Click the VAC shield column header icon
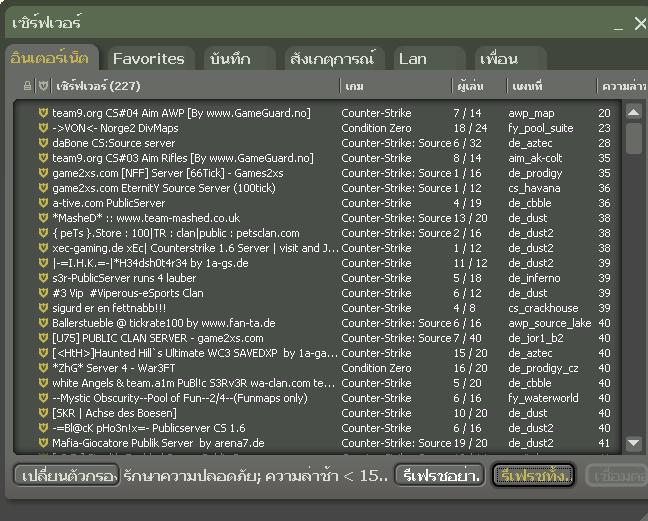 (43, 86)
